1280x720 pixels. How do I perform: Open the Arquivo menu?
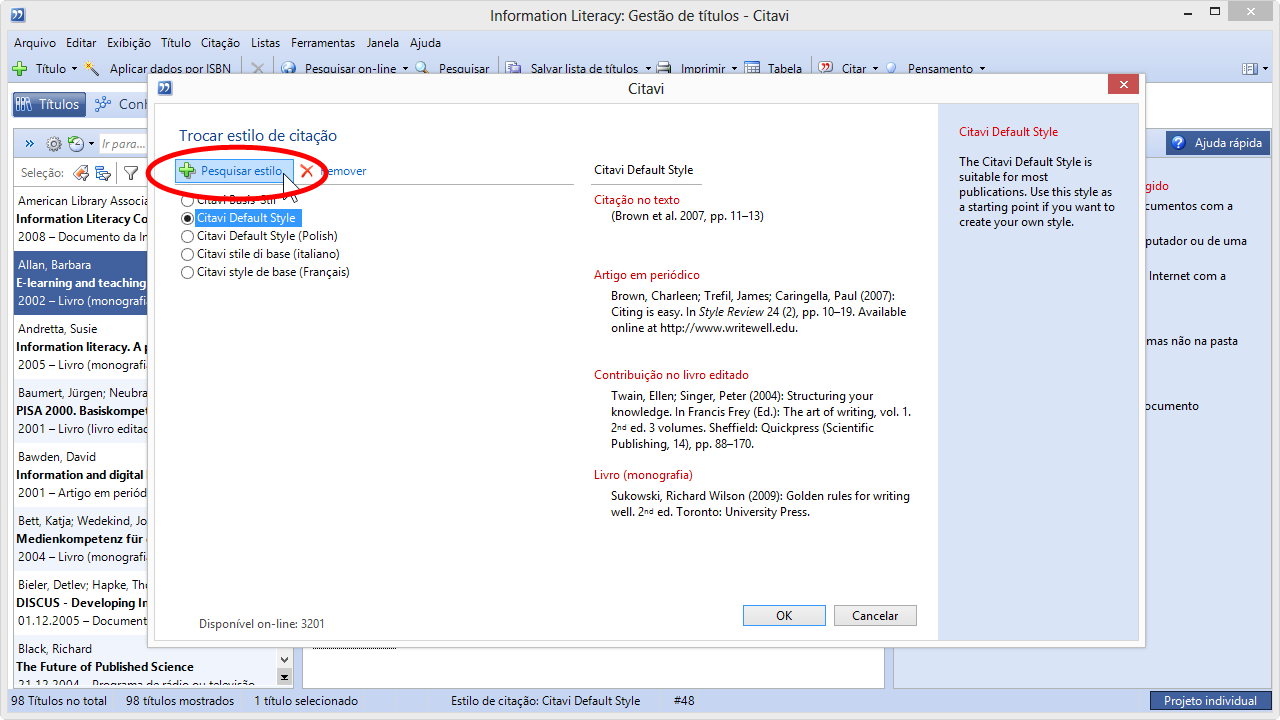tap(35, 43)
